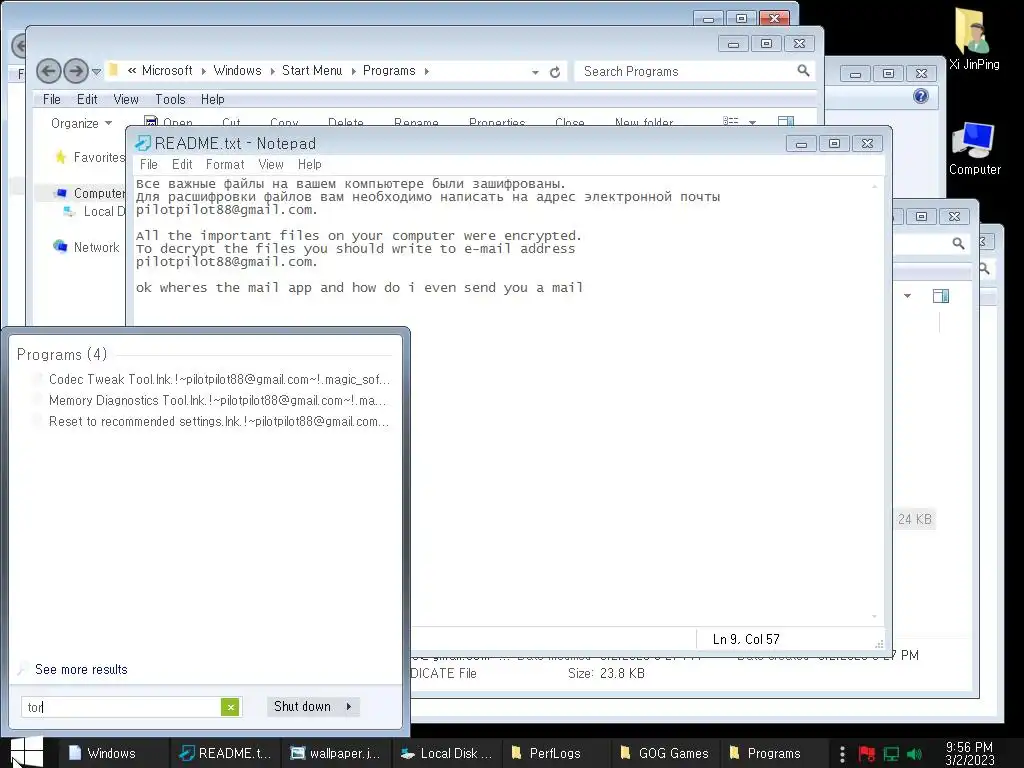1024x768 pixels.
Task: Switch to wallpaper.j... taskbar item
Action: 336,753
